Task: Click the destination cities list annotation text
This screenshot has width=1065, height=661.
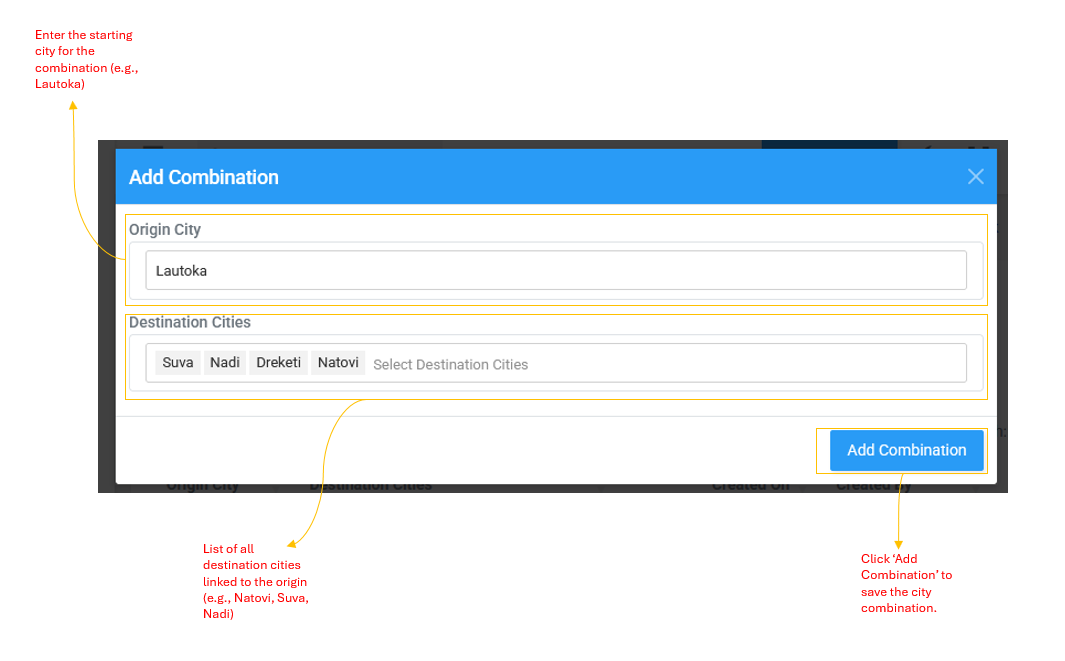Action: tap(255, 581)
